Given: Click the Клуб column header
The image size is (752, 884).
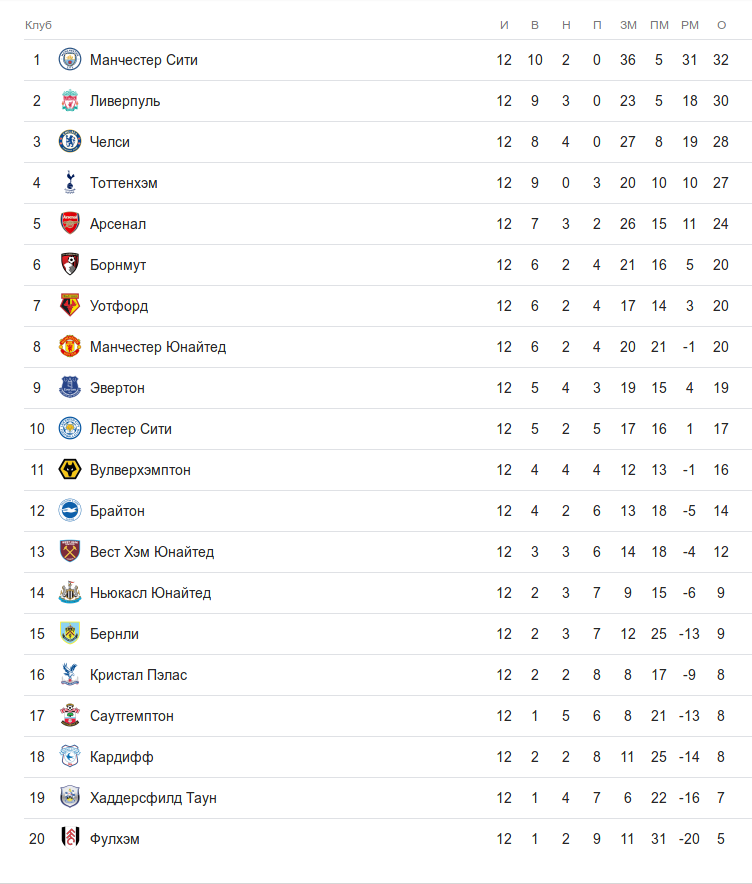Looking at the screenshot, I should pyautogui.click(x=38, y=25).
